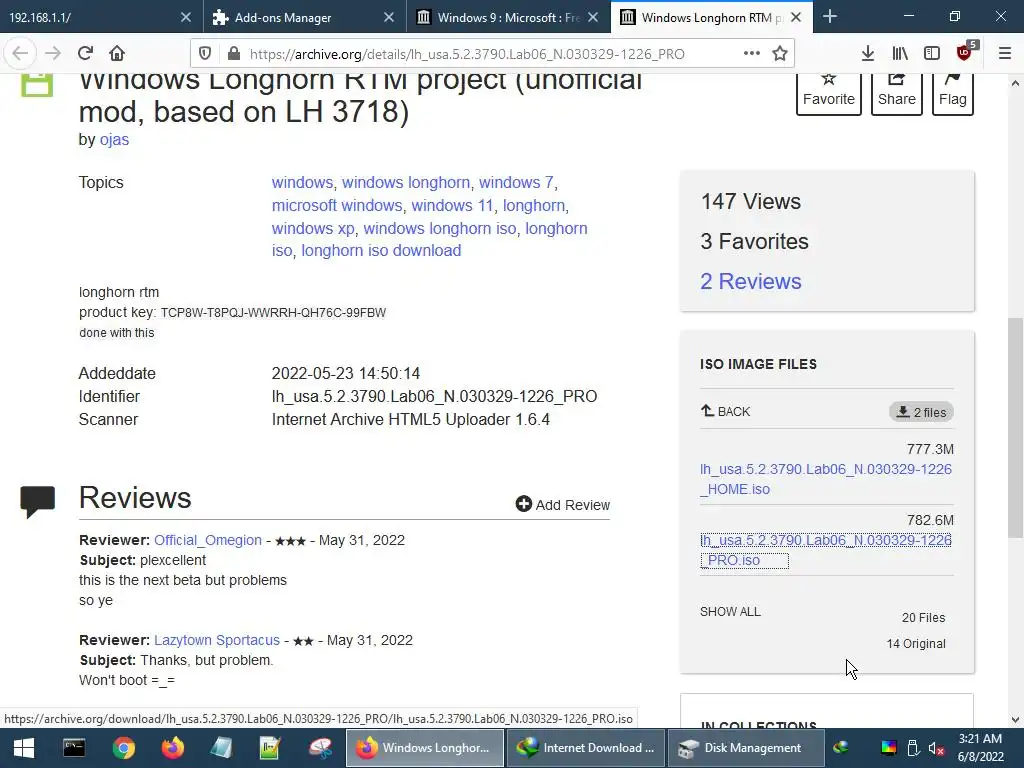Open the taskbar clock showing 3:21 AM

pos(980,748)
